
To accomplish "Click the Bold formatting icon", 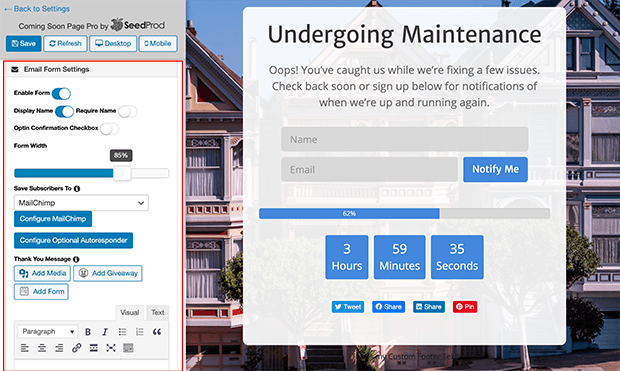I will point(88,331).
